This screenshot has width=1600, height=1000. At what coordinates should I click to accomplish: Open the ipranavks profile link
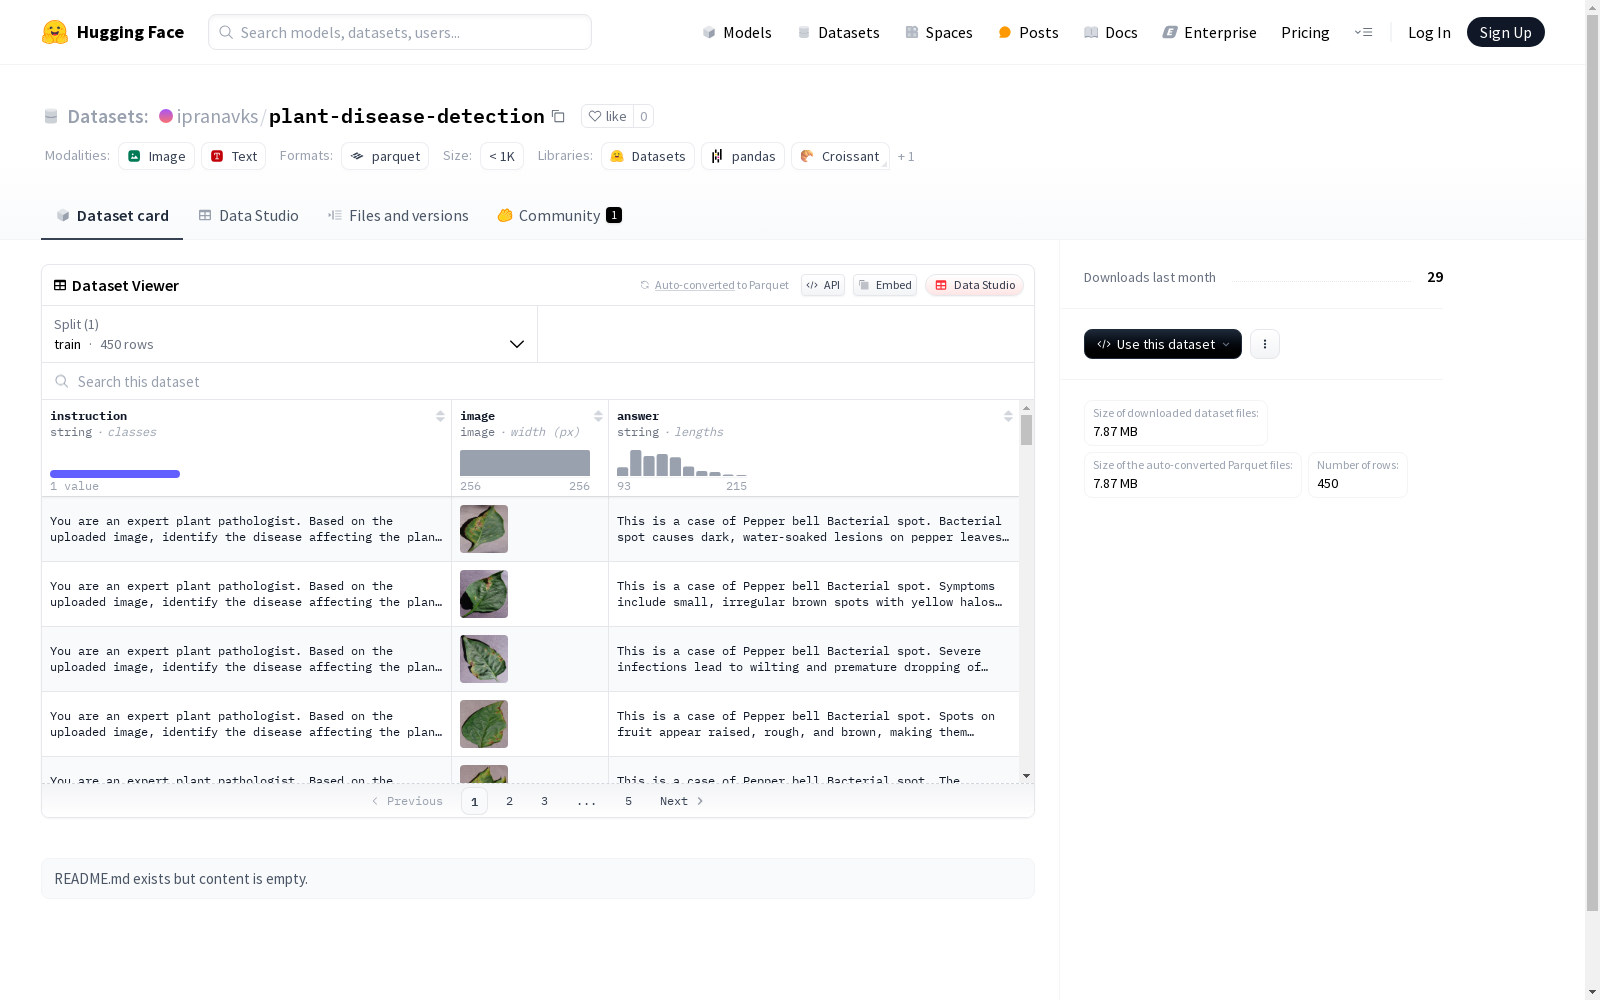pos(217,116)
